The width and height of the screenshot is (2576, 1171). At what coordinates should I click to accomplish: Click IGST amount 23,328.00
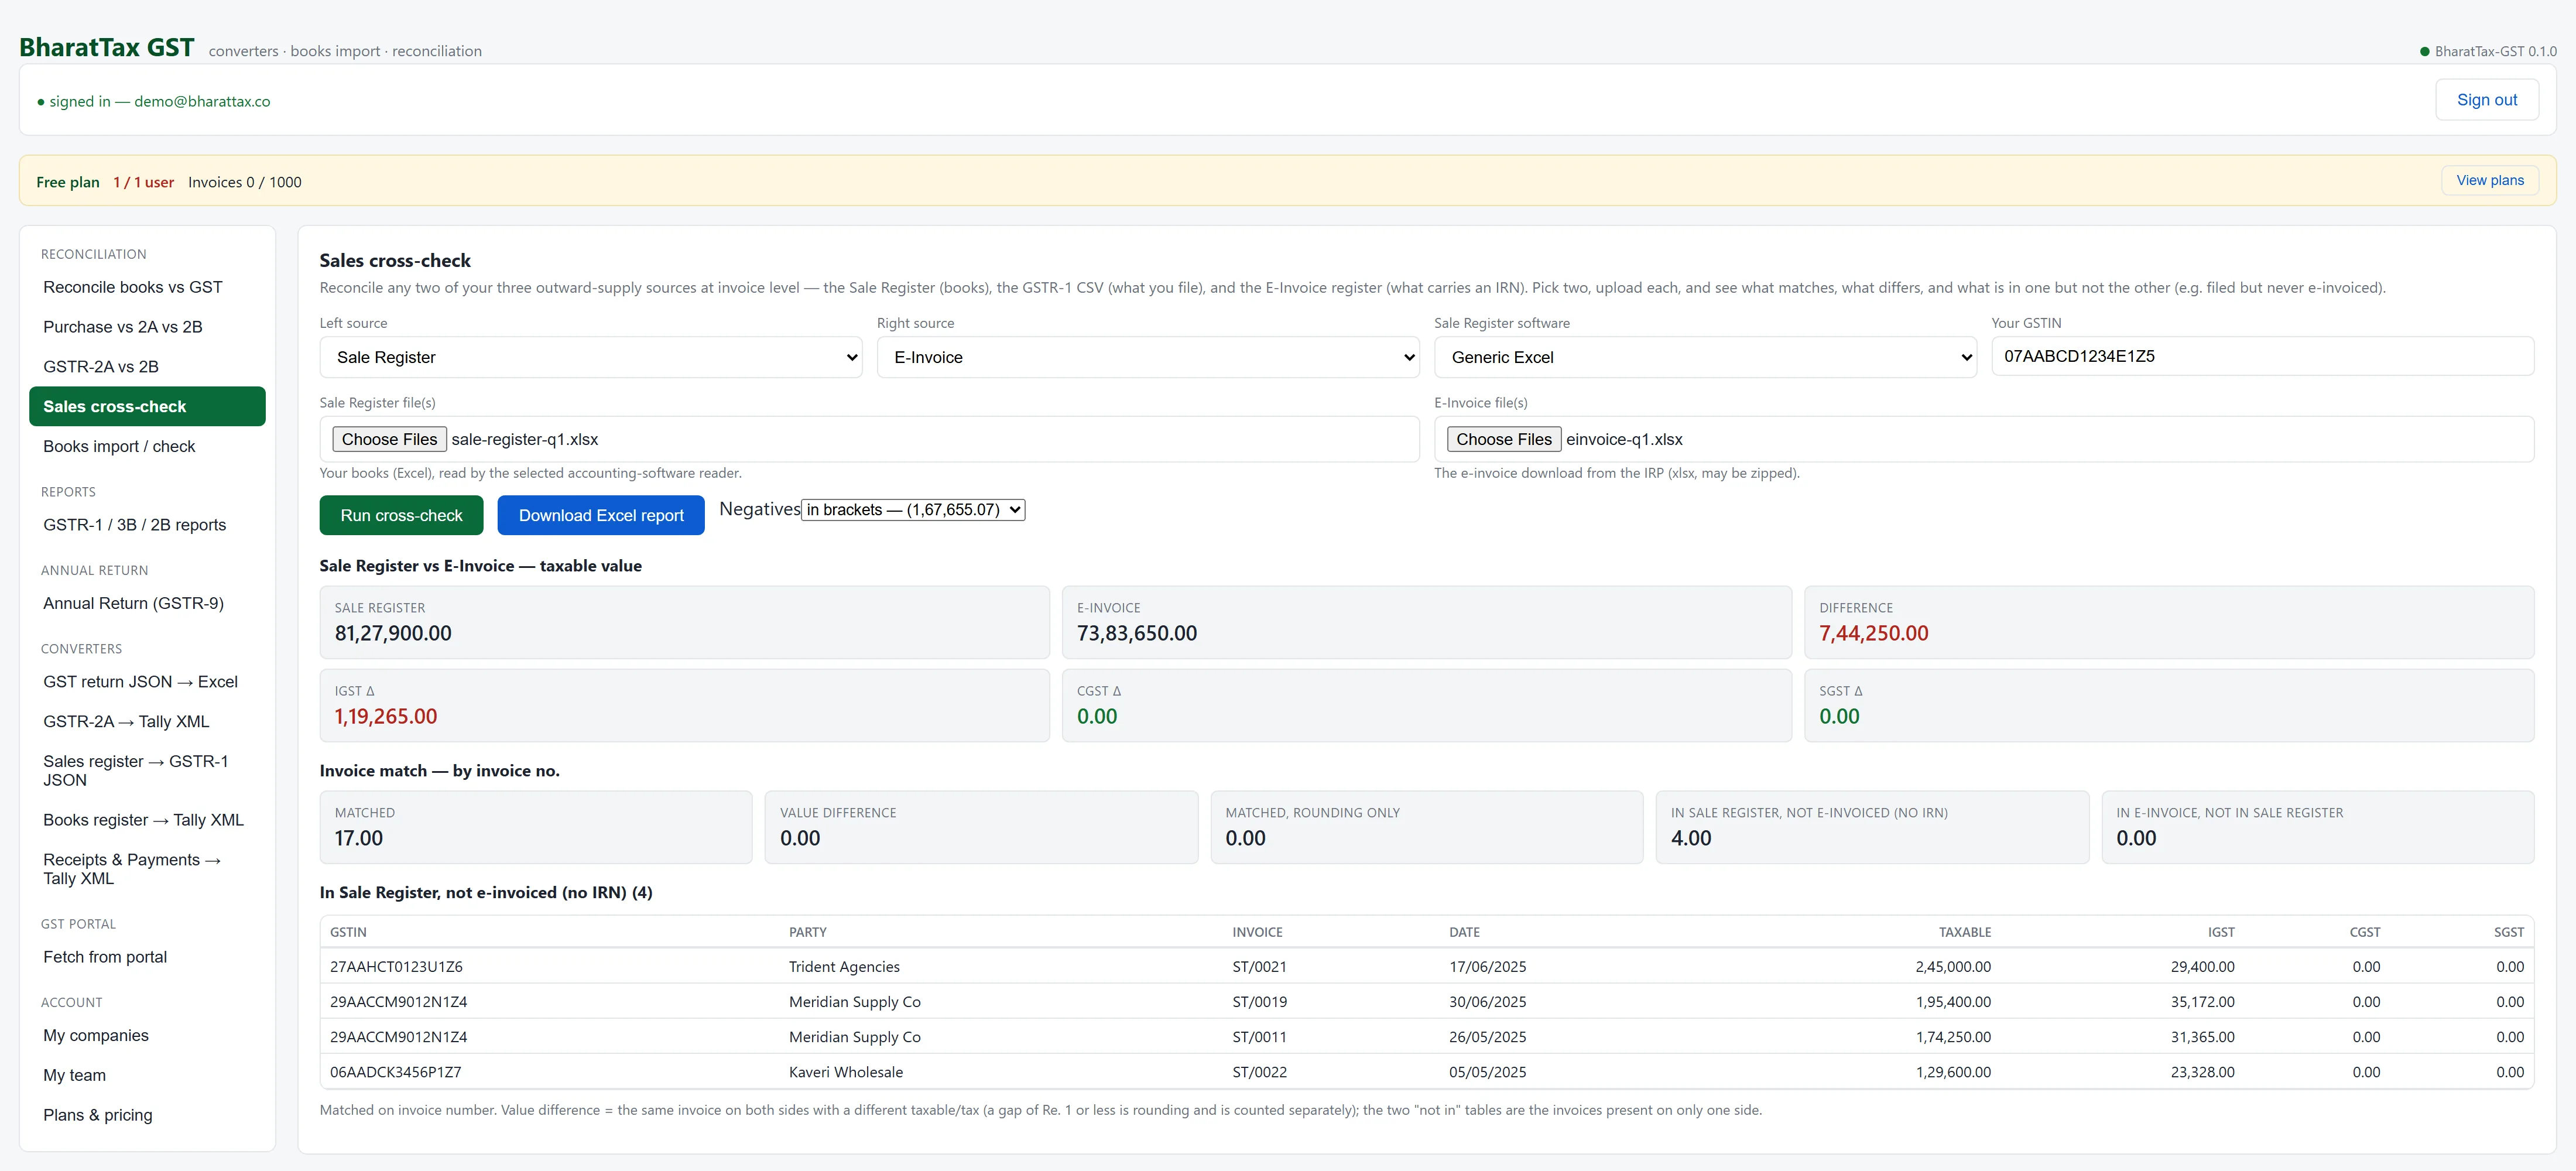click(2202, 1072)
